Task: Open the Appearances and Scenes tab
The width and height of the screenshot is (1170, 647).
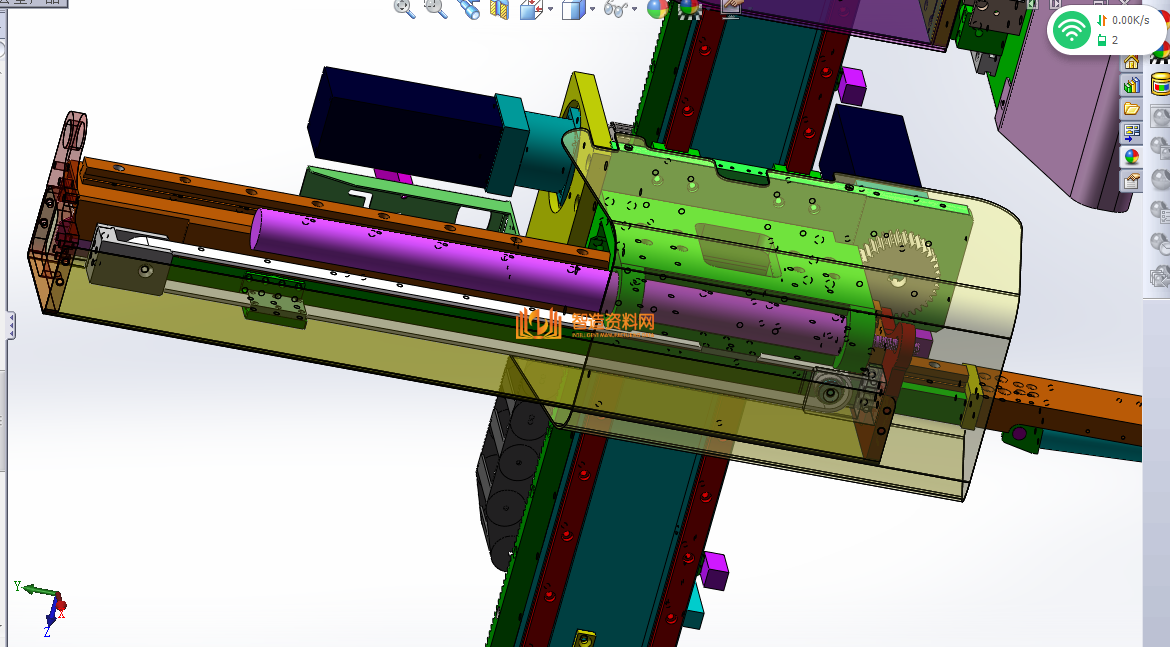Action: coord(1132,156)
